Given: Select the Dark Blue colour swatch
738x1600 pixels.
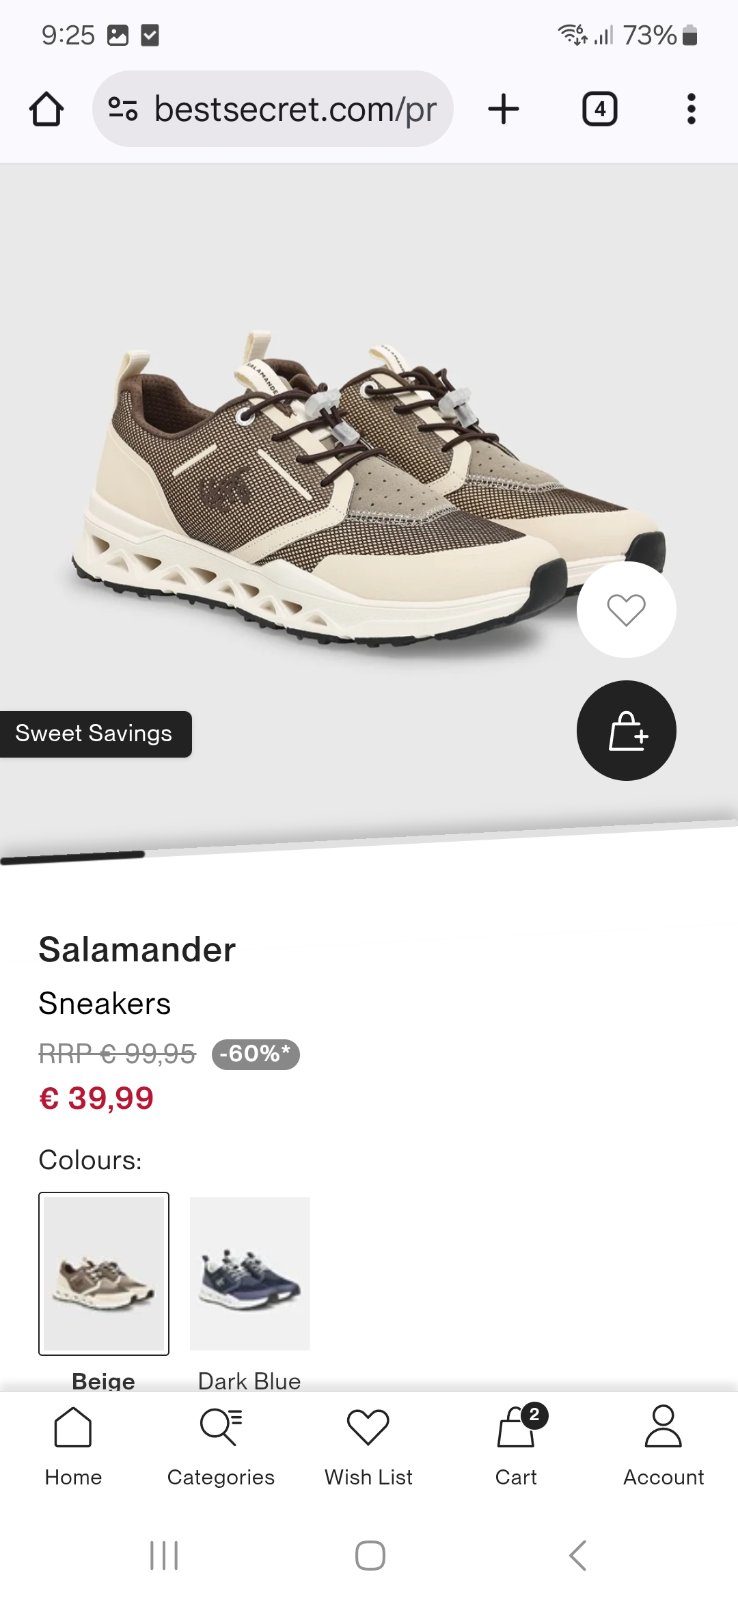Looking at the screenshot, I should pyautogui.click(x=250, y=1273).
